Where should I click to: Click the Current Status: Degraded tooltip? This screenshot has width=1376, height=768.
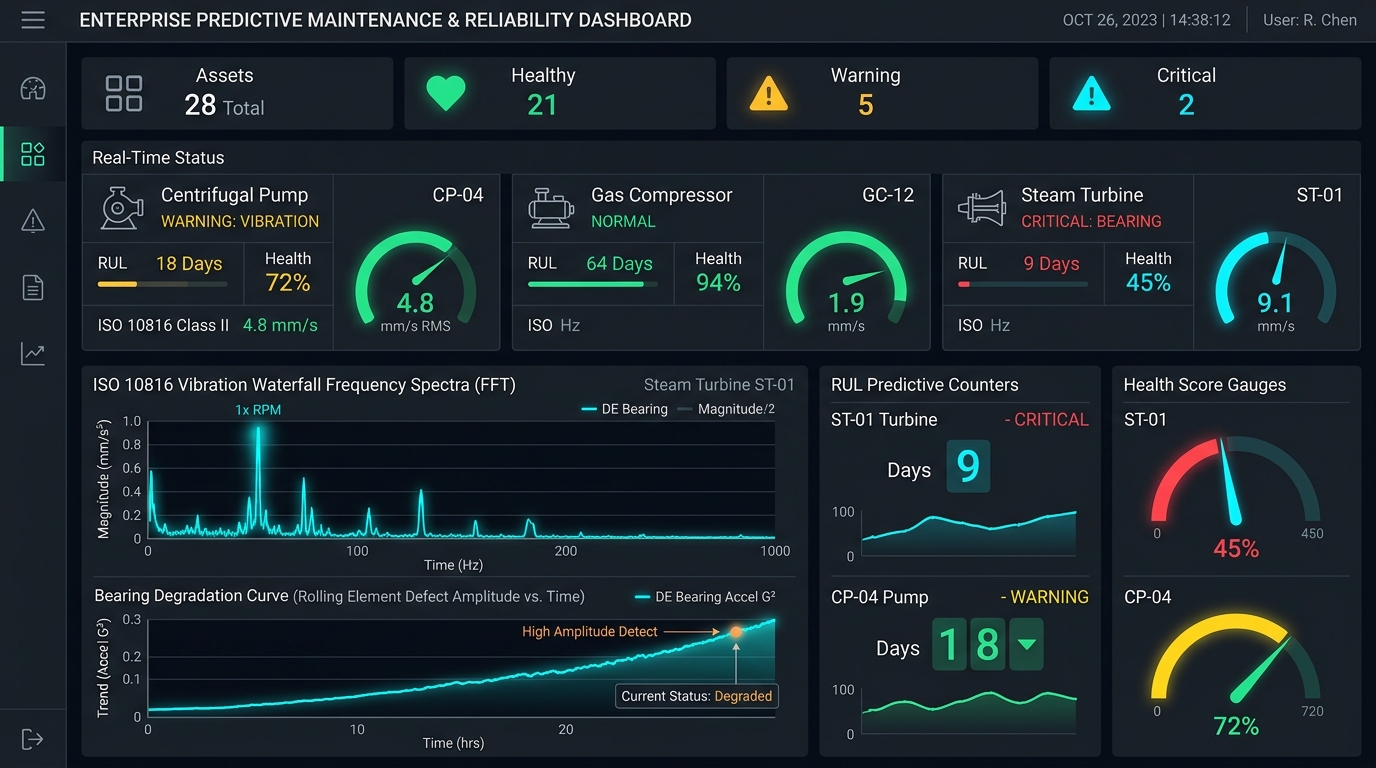tap(696, 696)
